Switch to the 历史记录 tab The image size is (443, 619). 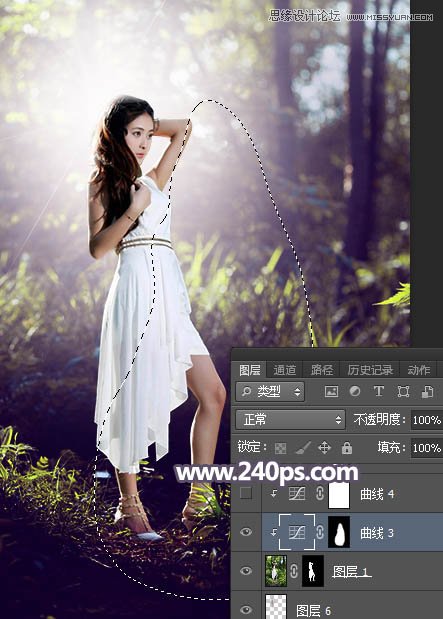tap(370, 370)
